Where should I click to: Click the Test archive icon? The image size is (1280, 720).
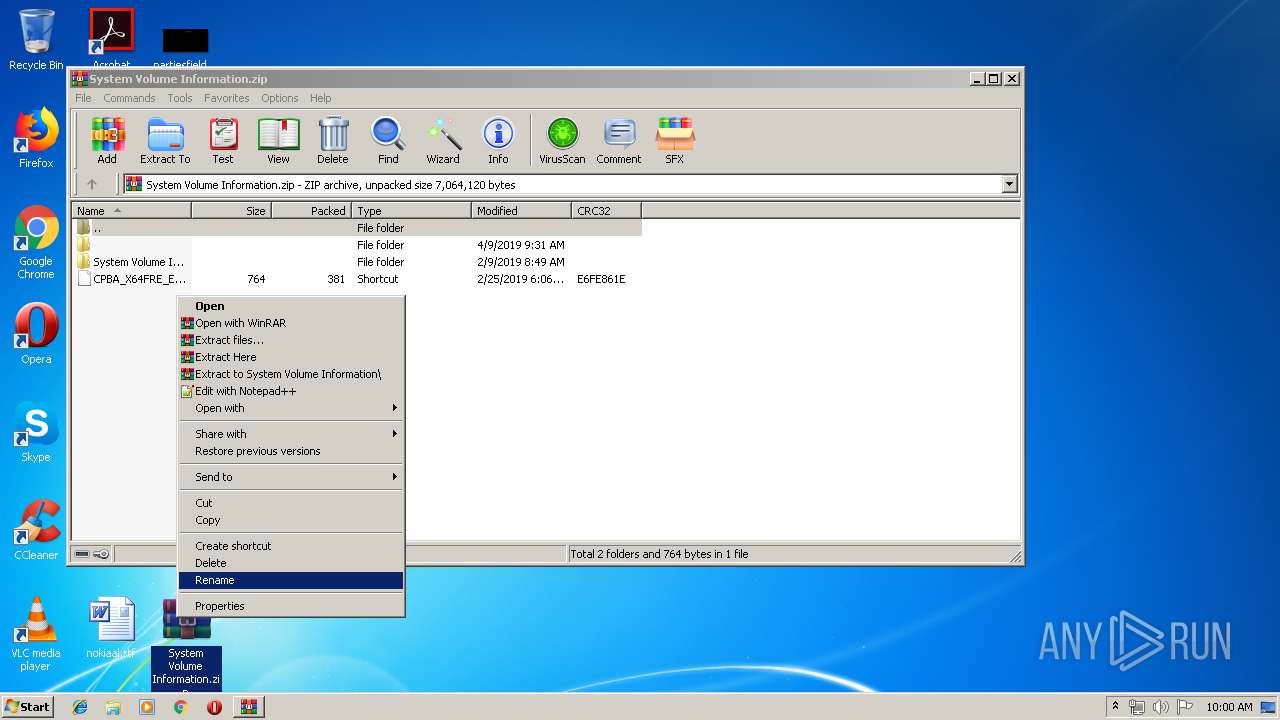223,141
